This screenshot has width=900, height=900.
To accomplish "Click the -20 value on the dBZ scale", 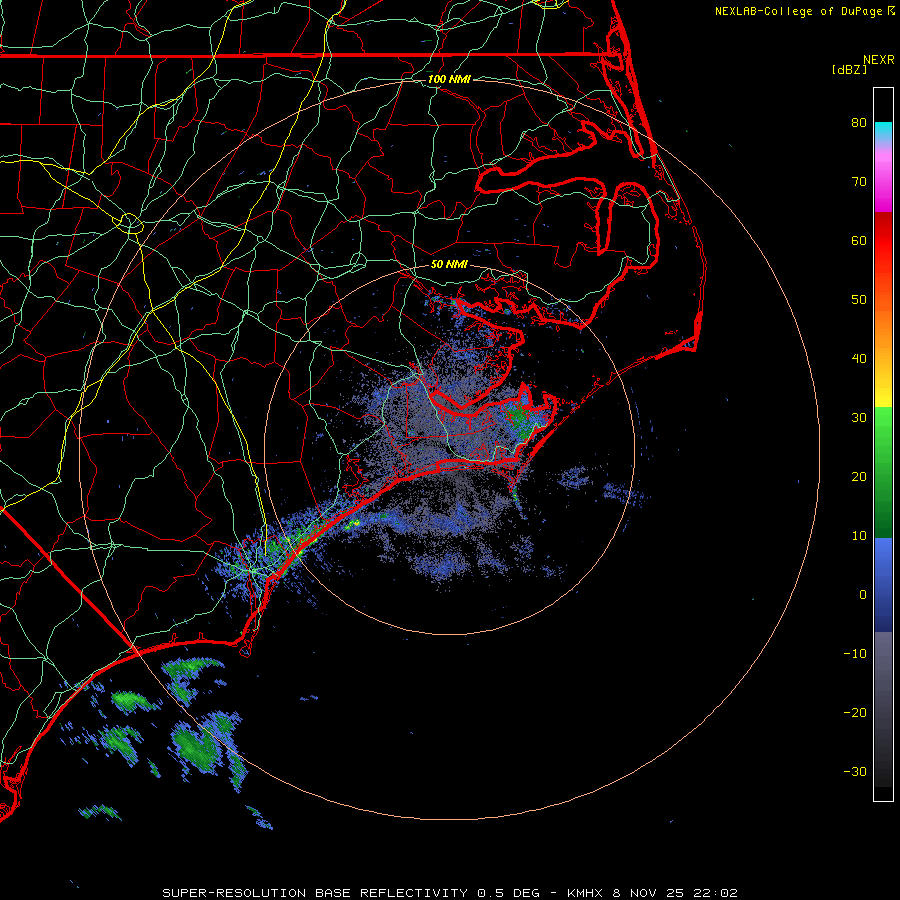I will [855, 713].
